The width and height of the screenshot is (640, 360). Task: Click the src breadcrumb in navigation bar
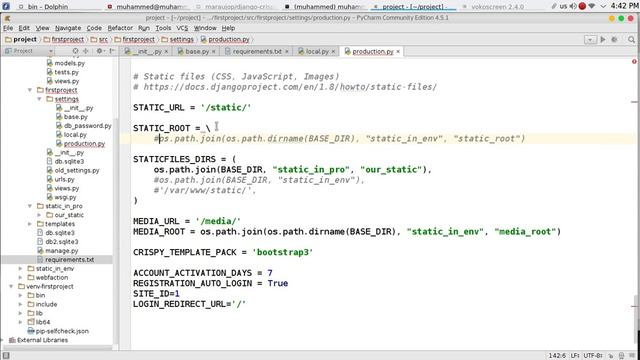(x=100, y=39)
